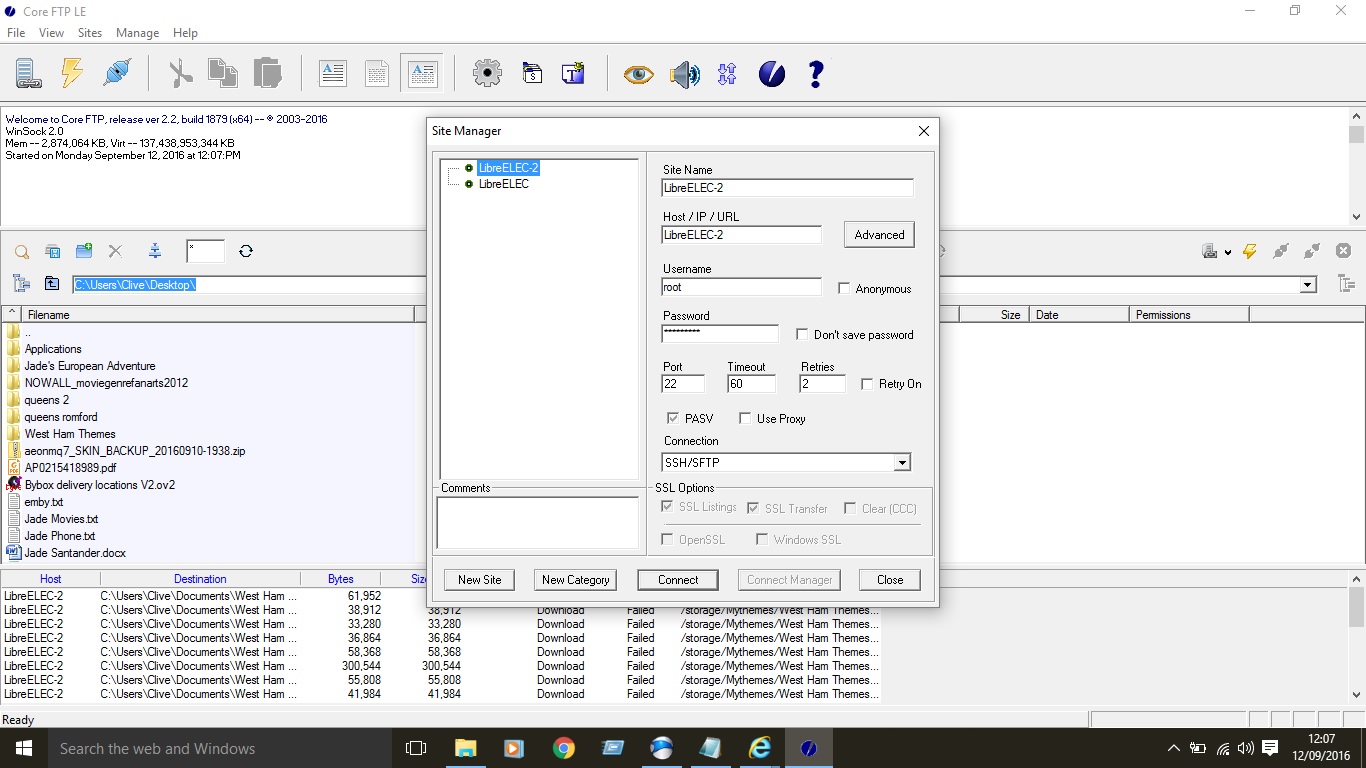Click the eye View icon in toolbar
1366x768 pixels.
[638, 74]
